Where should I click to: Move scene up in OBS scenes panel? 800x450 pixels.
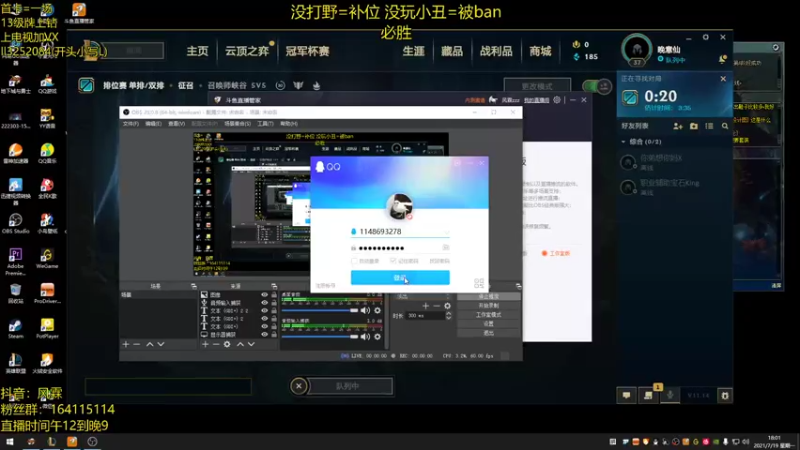149,344
